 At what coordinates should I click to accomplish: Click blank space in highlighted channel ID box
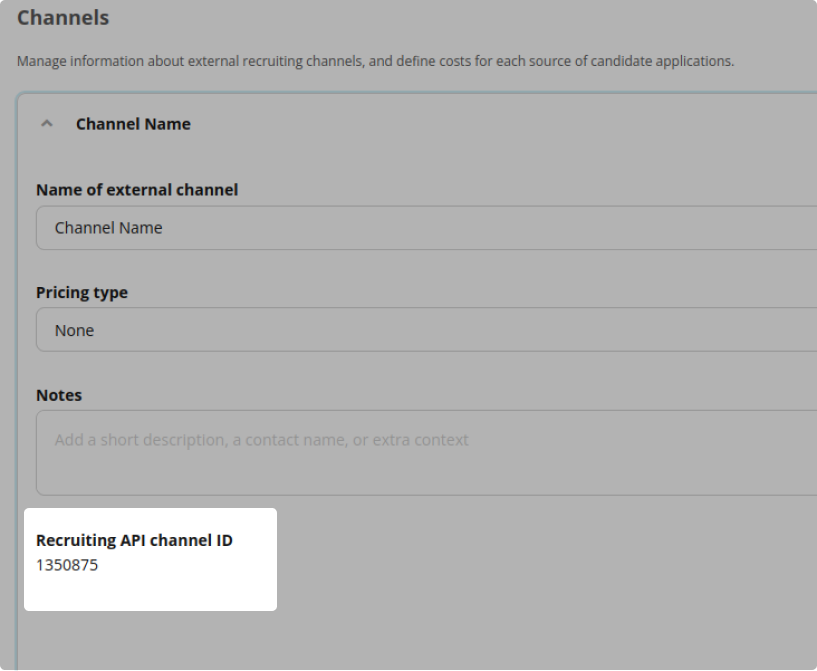click(200, 590)
